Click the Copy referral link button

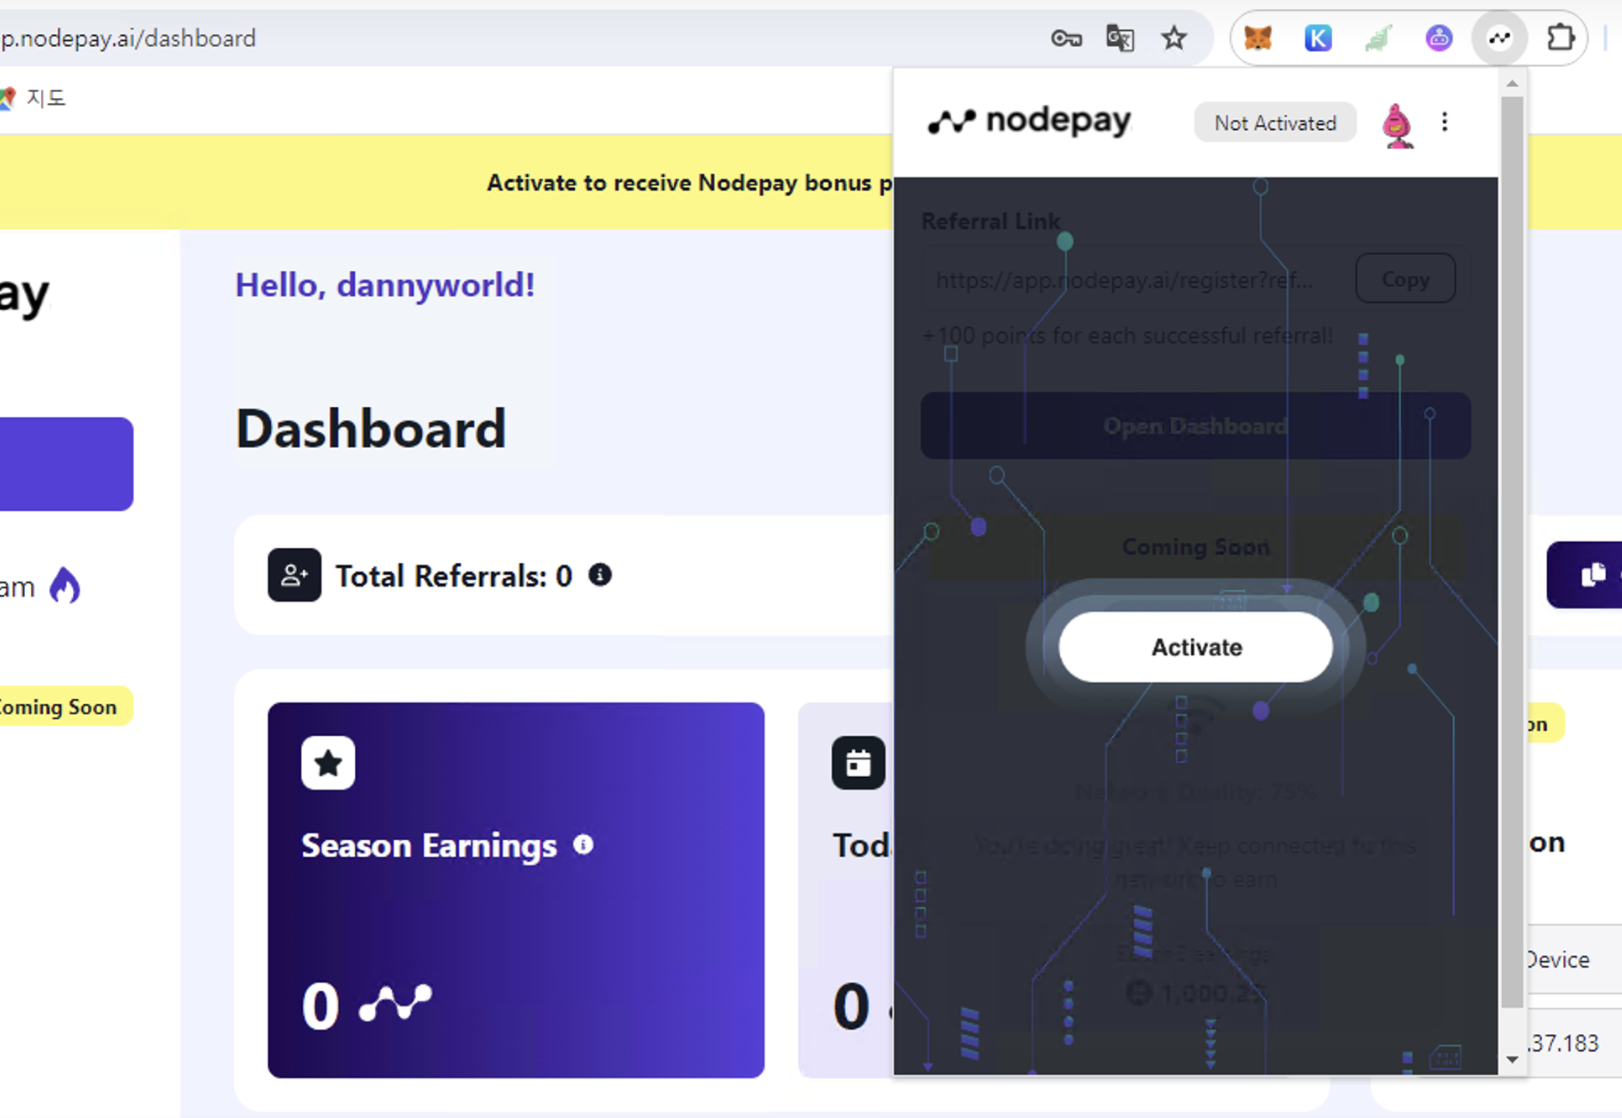coord(1405,279)
